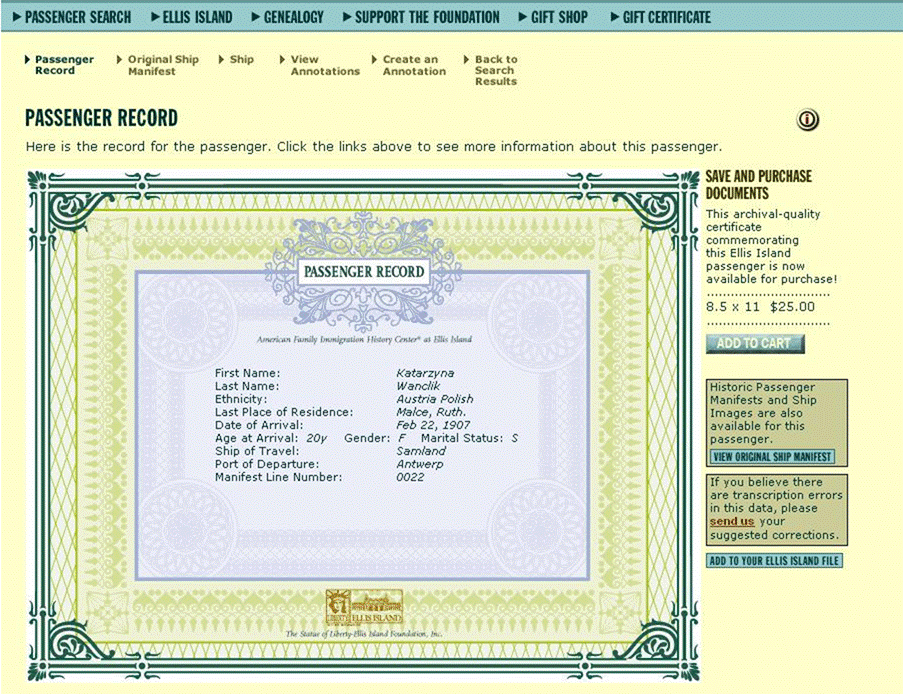Open the Genealogy menu

click(287, 17)
